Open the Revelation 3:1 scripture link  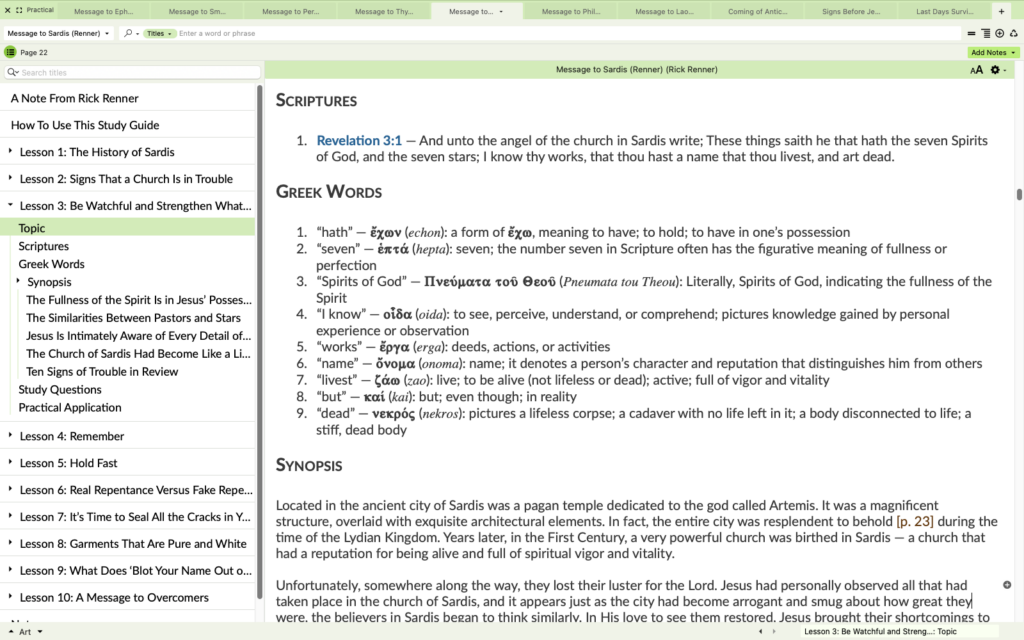(x=360, y=139)
